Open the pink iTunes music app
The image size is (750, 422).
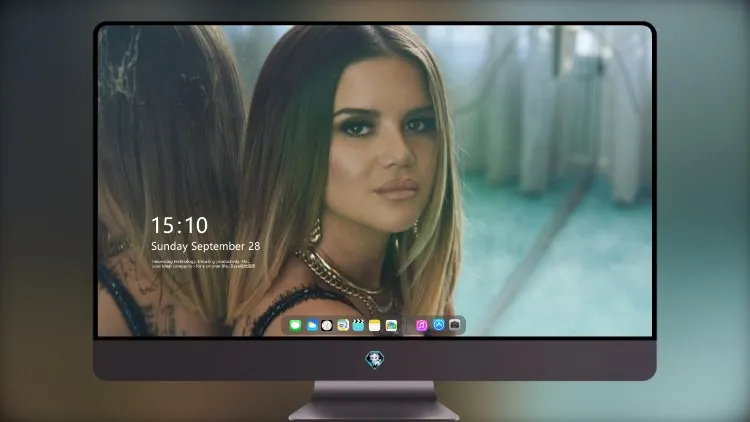point(421,326)
